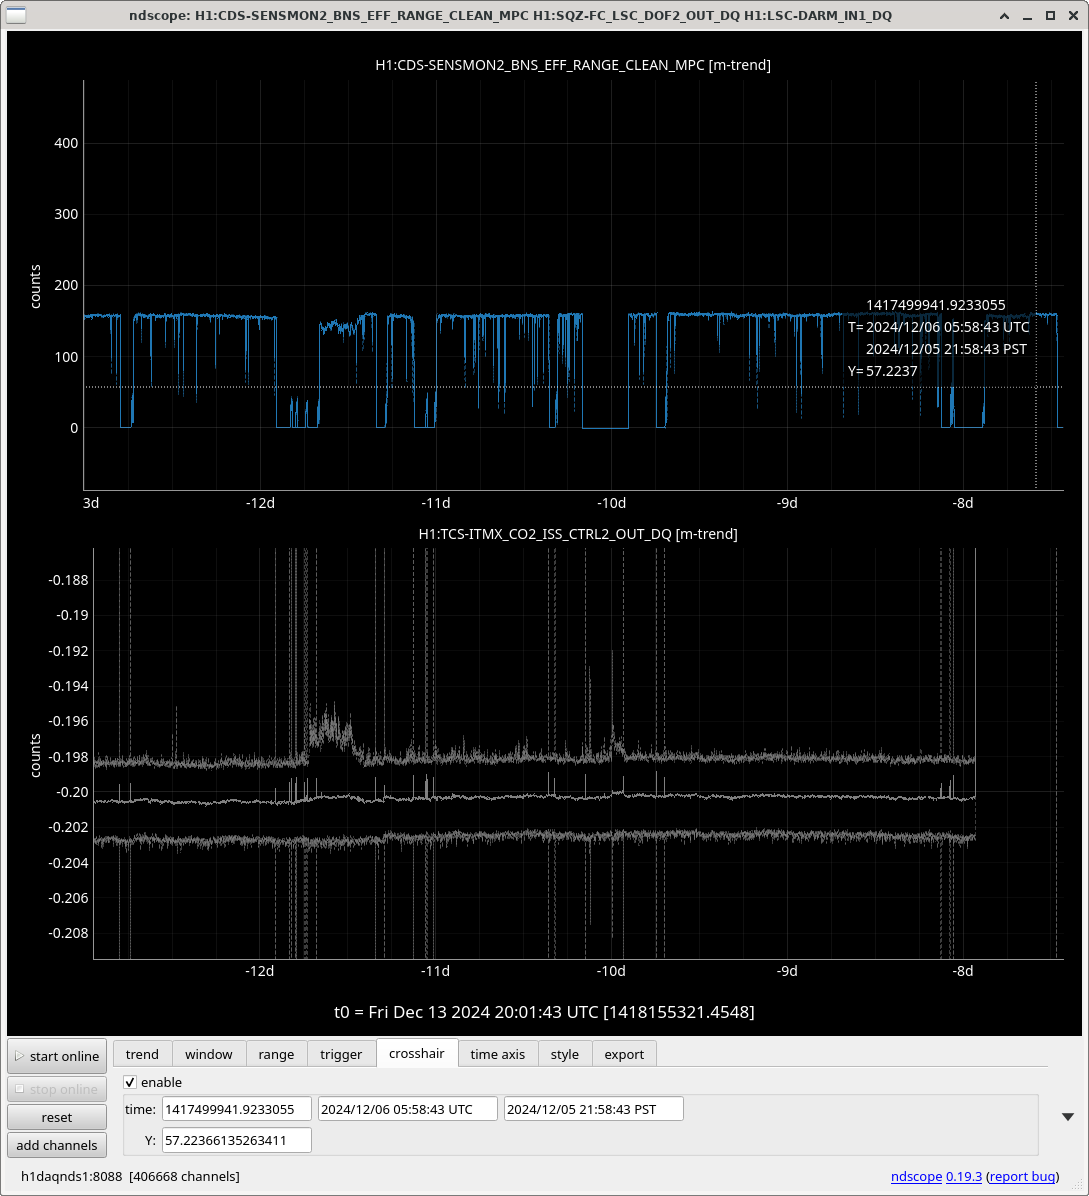
Task: Click the -12d tick label on the lower plot
Action: click(259, 971)
